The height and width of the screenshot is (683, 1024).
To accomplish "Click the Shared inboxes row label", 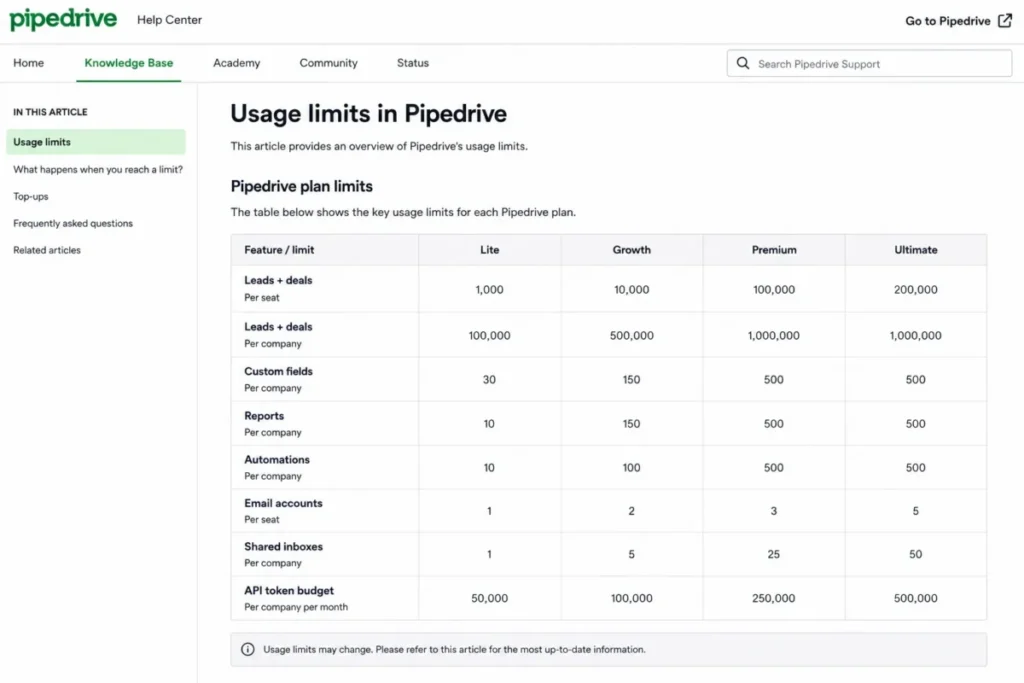I will [x=283, y=554].
